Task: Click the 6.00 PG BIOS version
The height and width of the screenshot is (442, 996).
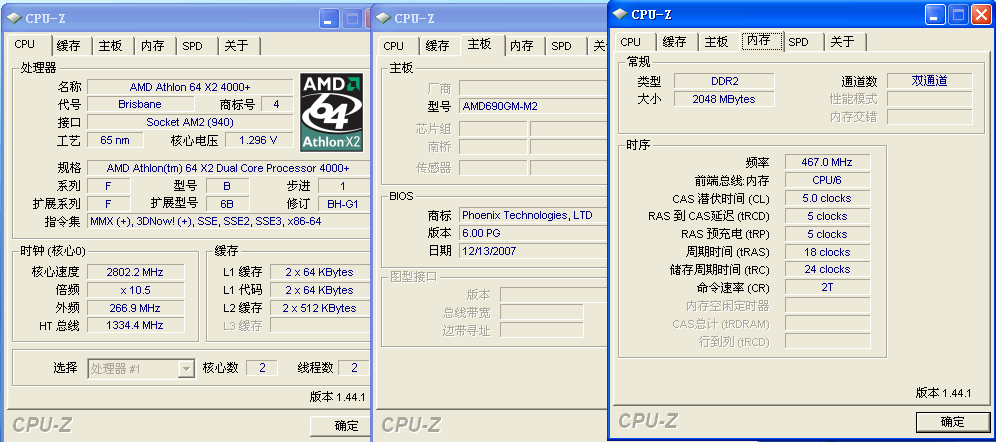Action: tap(532, 233)
